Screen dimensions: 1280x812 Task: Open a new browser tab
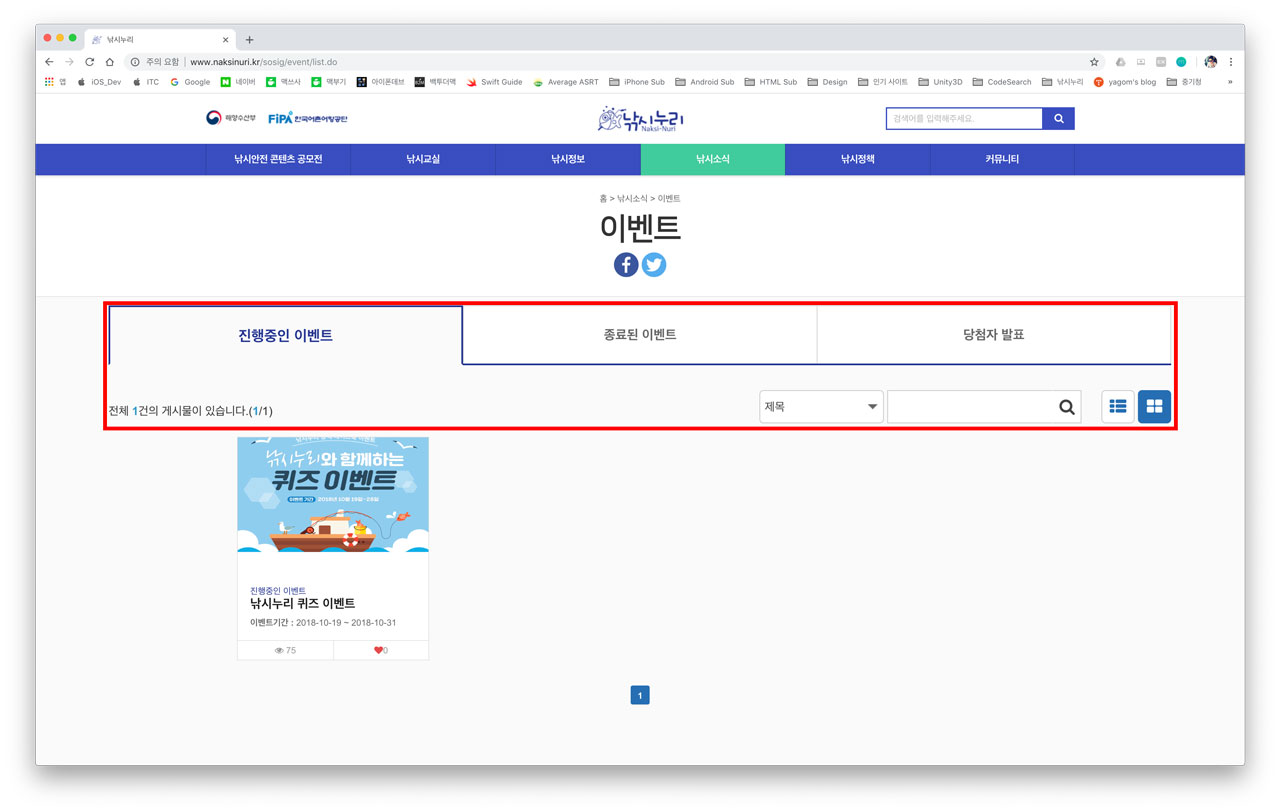pos(250,40)
